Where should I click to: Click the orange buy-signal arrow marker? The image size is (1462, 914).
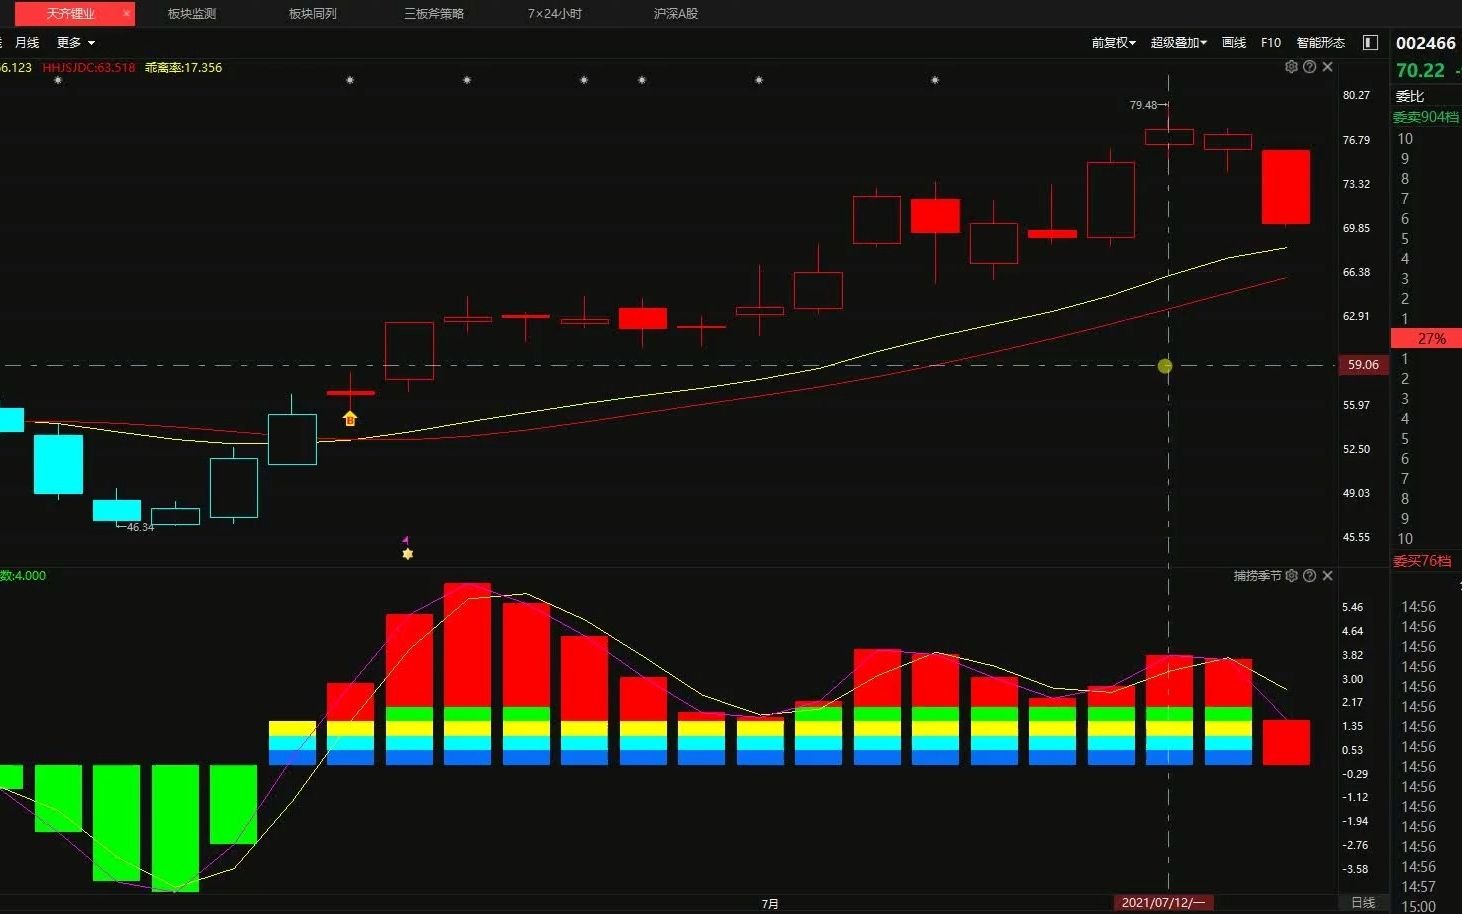coord(350,418)
